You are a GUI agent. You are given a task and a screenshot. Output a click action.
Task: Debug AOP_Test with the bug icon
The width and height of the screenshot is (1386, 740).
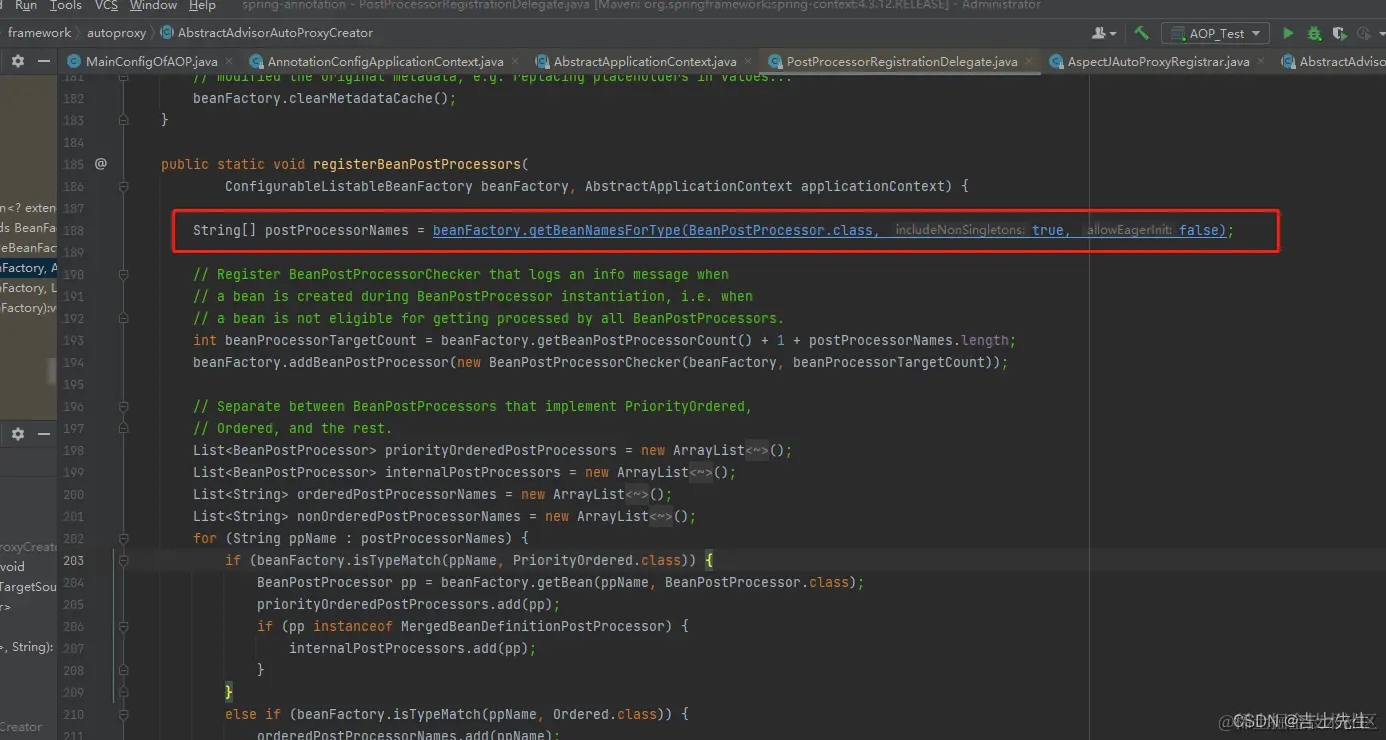pyautogui.click(x=1314, y=33)
